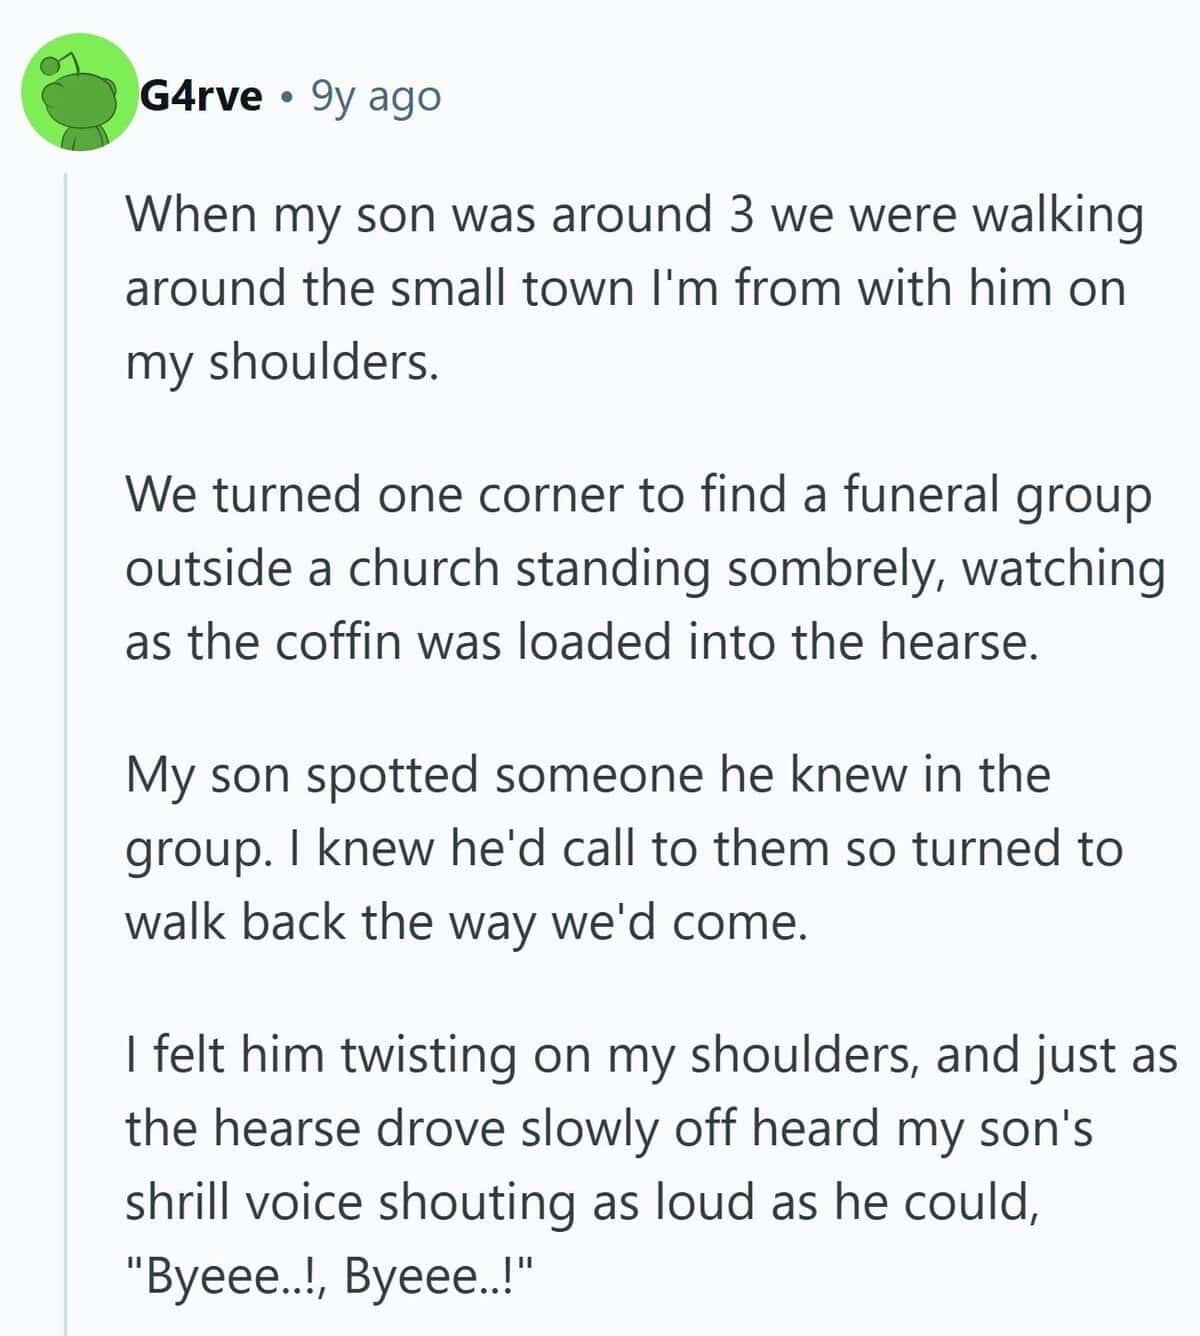Click the line starting "My son spotted"

(587, 775)
